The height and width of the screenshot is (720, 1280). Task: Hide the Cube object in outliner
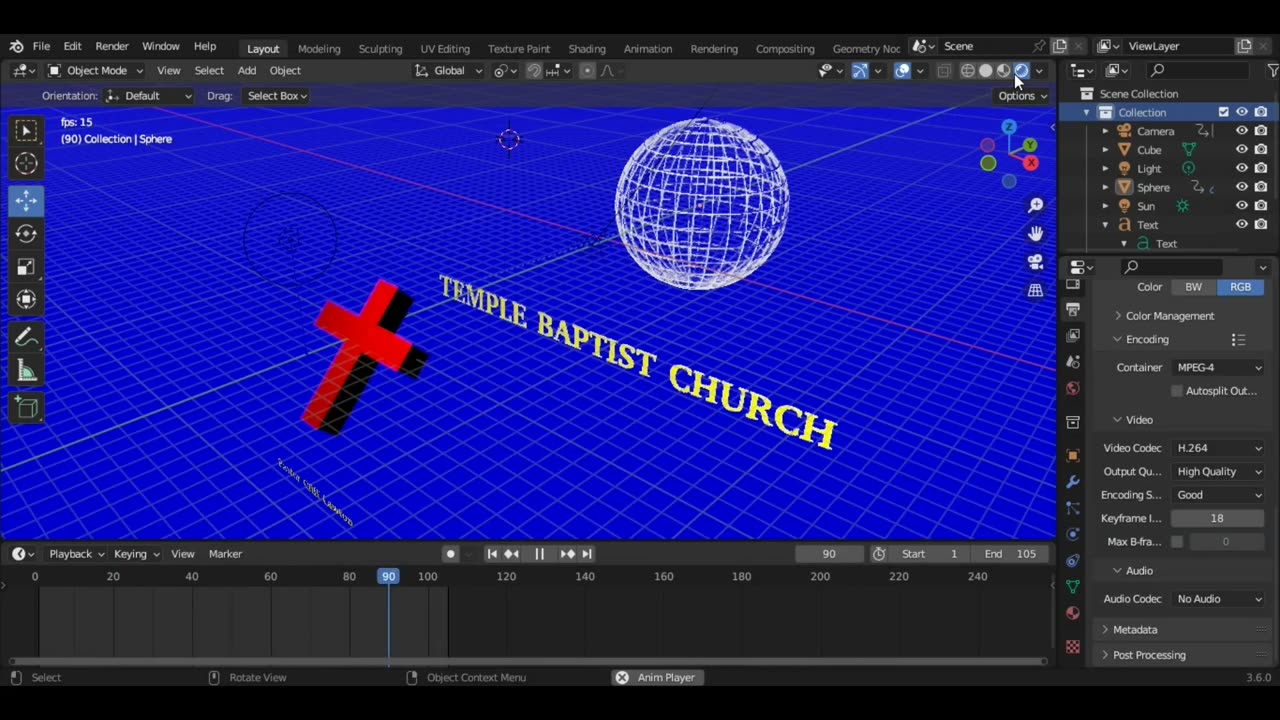point(1242,150)
